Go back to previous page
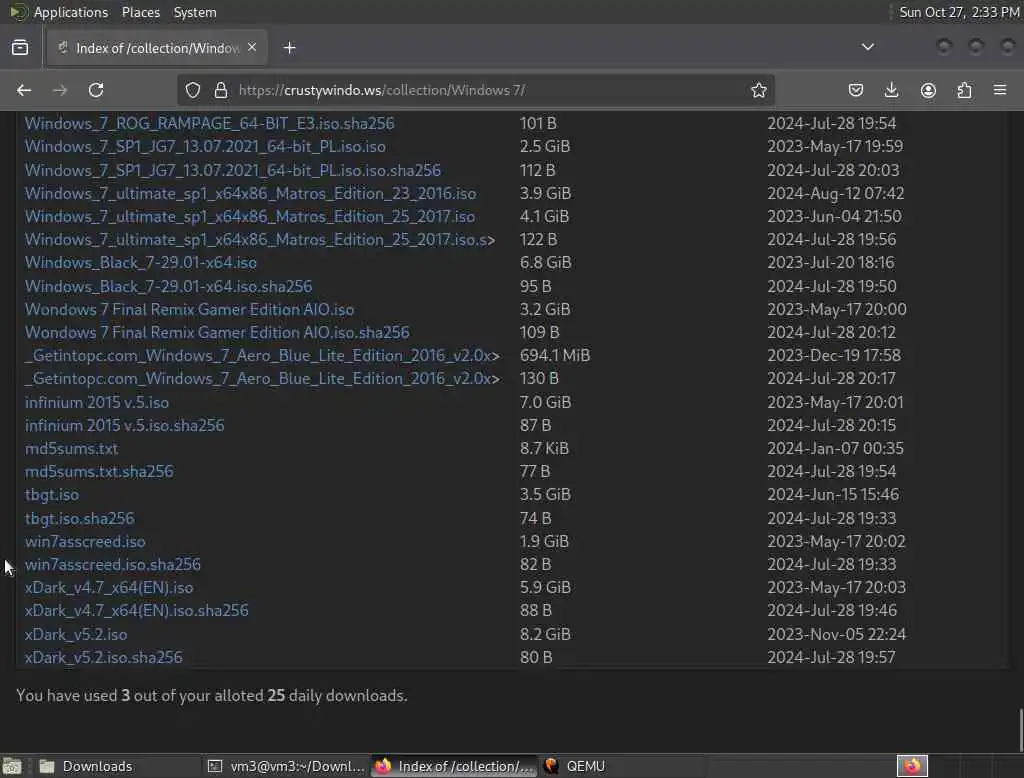1024x778 pixels. tap(24, 90)
